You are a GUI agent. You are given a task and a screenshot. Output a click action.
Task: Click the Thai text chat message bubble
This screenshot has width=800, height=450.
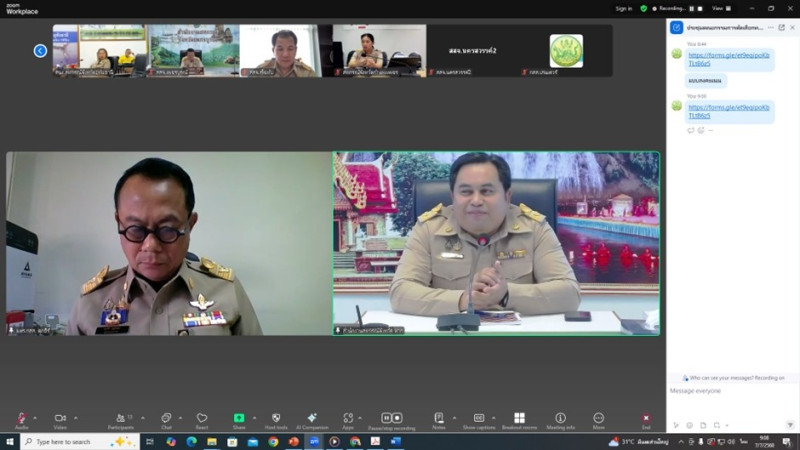point(705,81)
